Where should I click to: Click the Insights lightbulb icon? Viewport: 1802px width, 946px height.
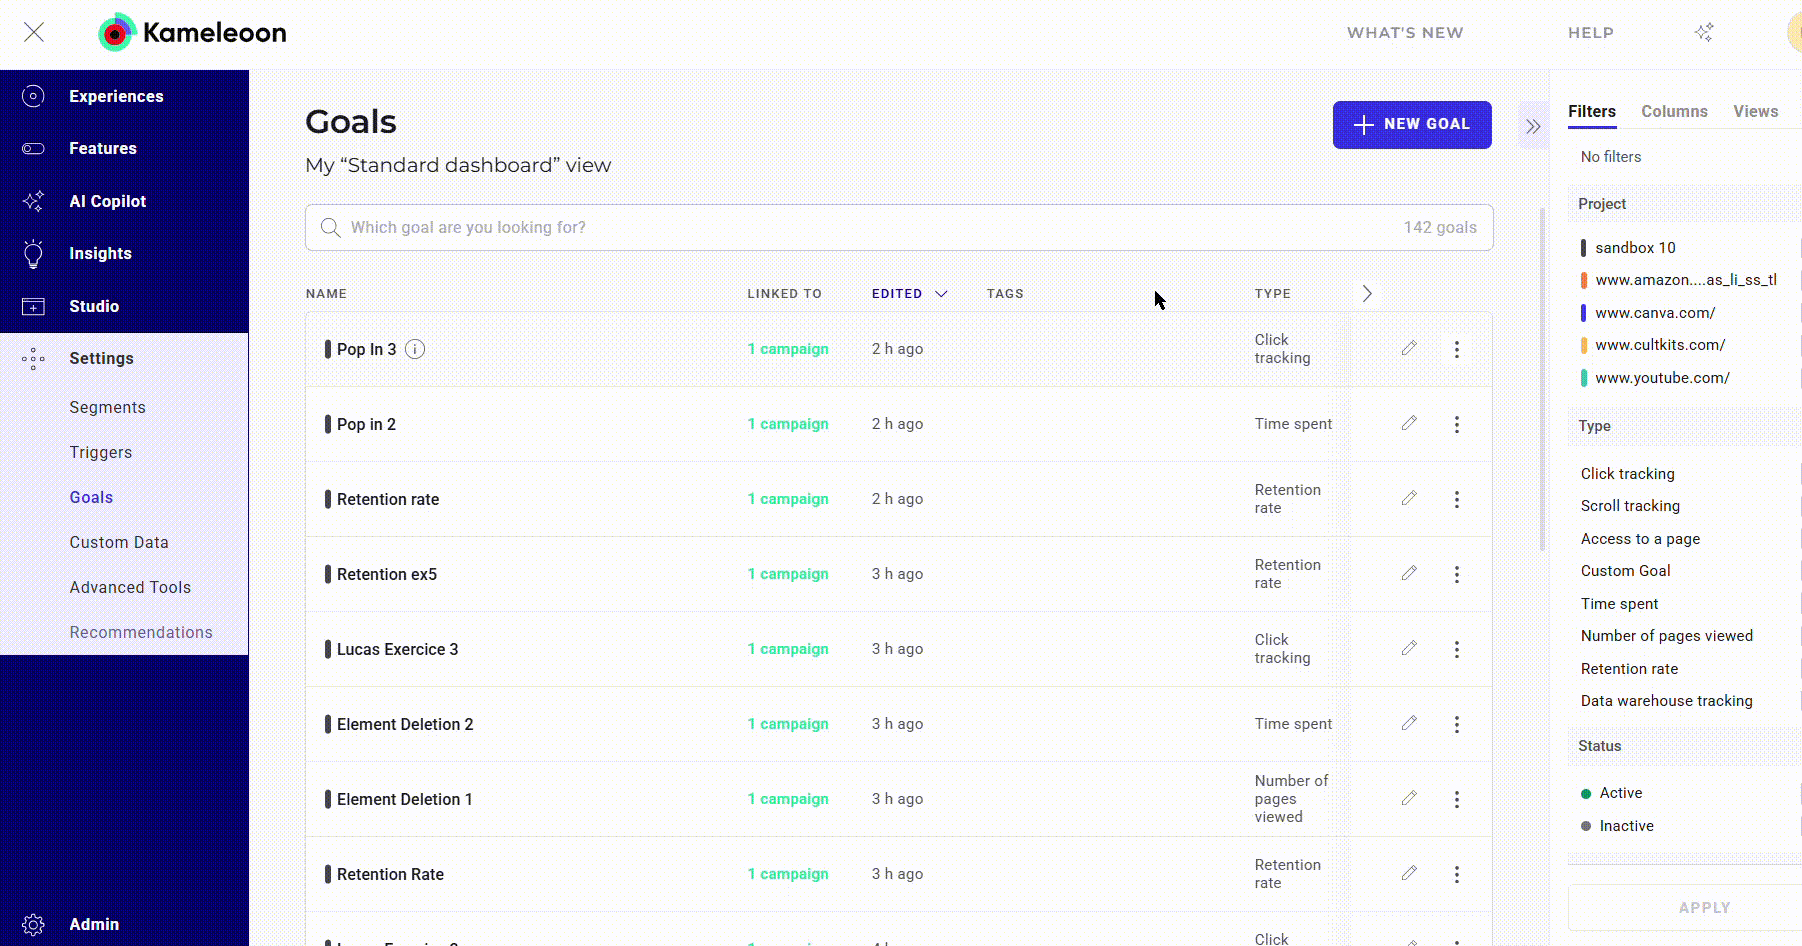pyautogui.click(x=33, y=254)
